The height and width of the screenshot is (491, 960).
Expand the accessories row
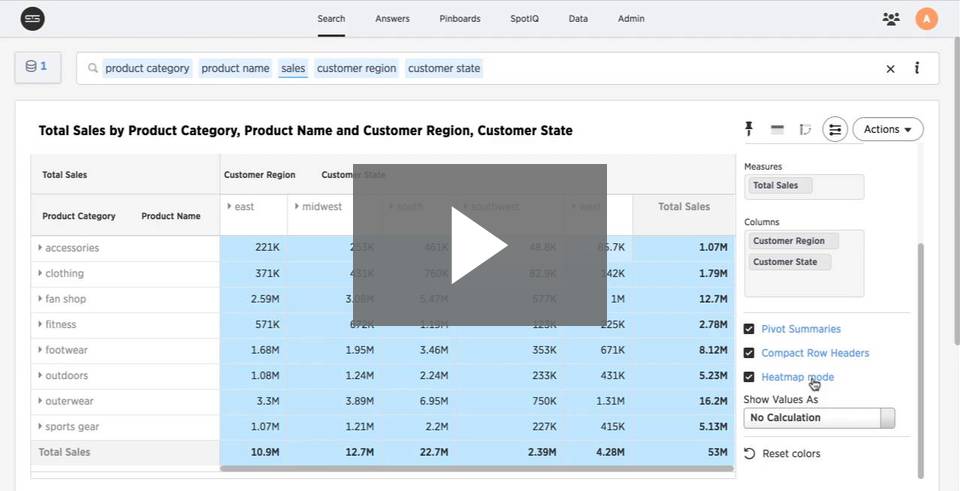[x=40, y=248]
